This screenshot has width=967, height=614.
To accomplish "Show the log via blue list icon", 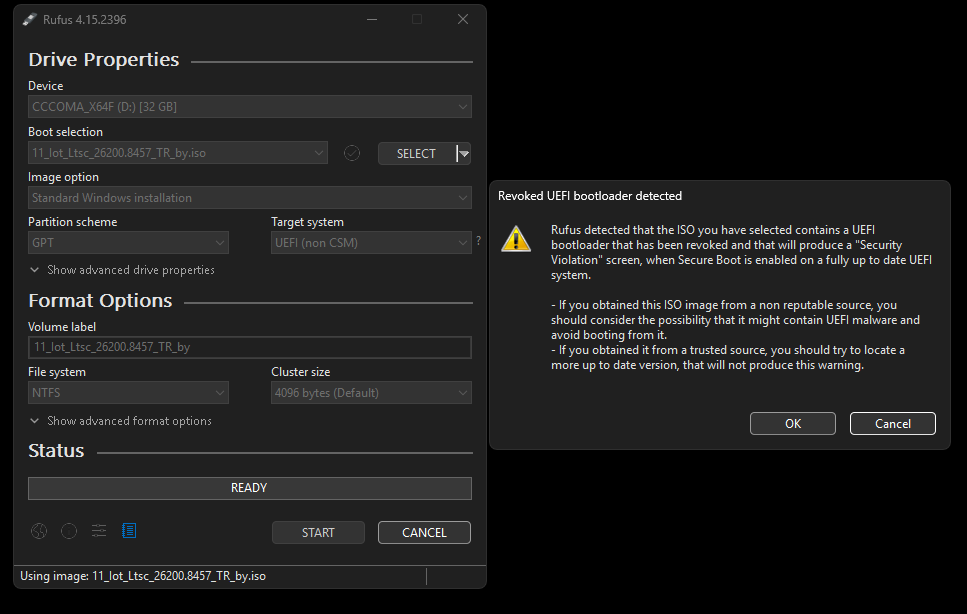I will click(129, 531).
